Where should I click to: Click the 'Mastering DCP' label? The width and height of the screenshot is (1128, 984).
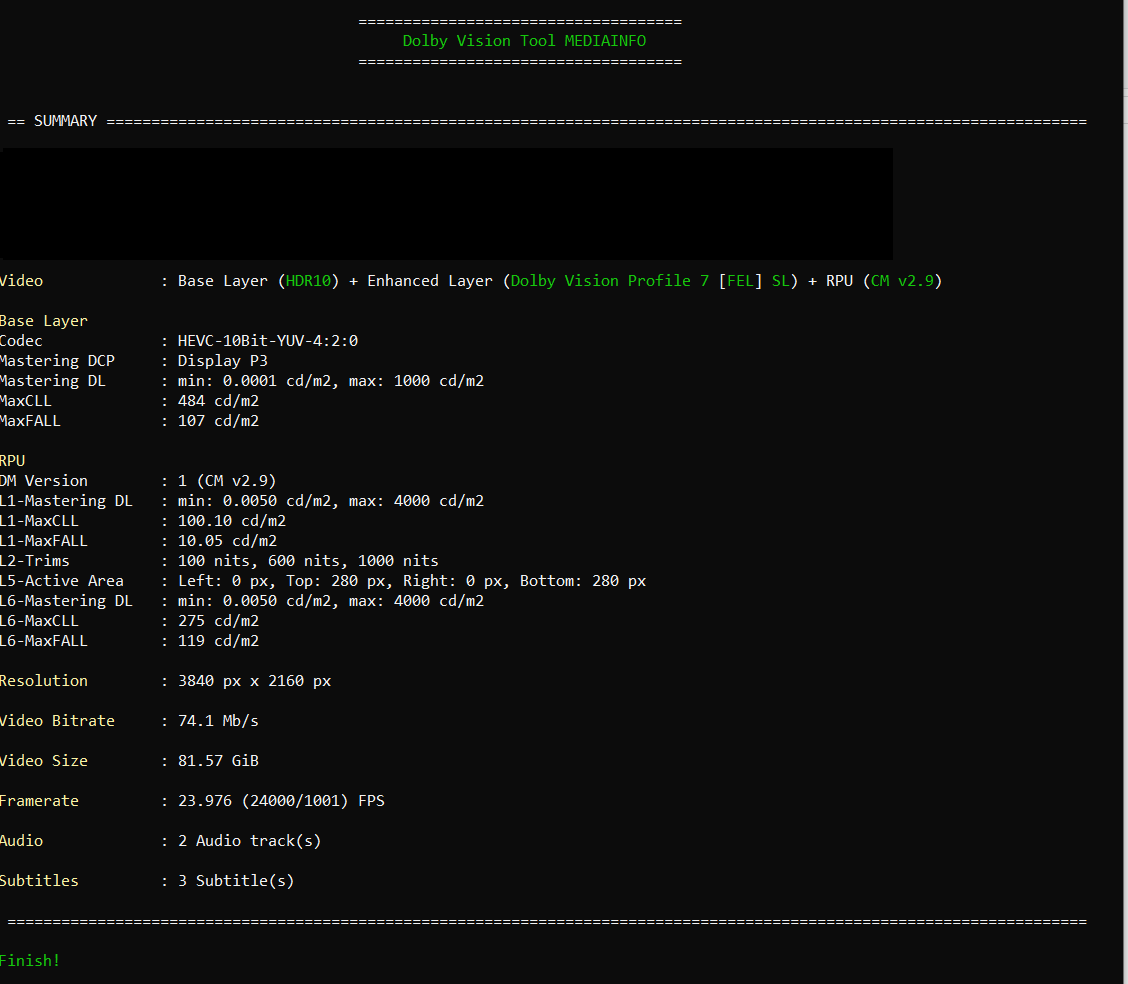coord(57,361)
